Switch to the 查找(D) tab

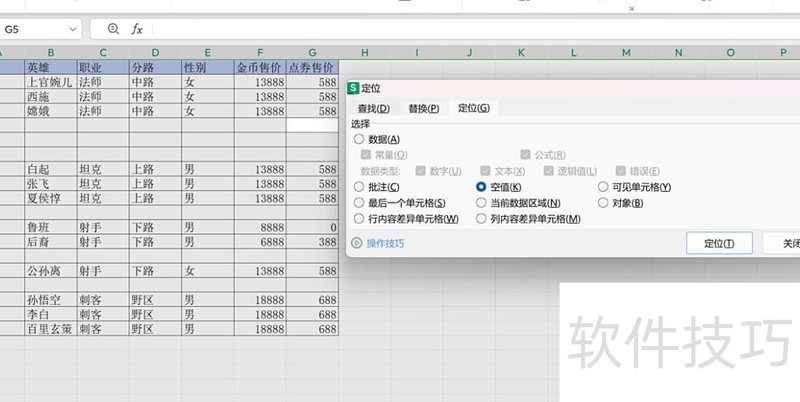coord(373,108)
